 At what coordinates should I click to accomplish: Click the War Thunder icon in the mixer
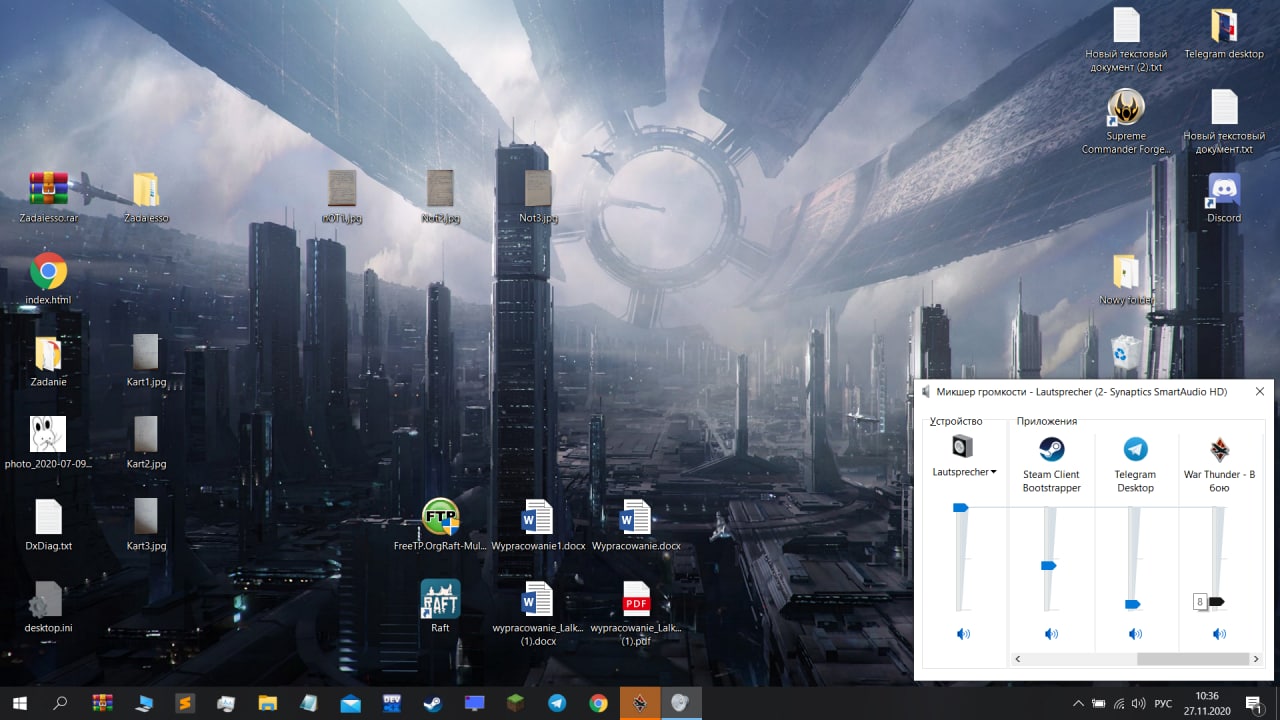click(x=1219, y=448)
